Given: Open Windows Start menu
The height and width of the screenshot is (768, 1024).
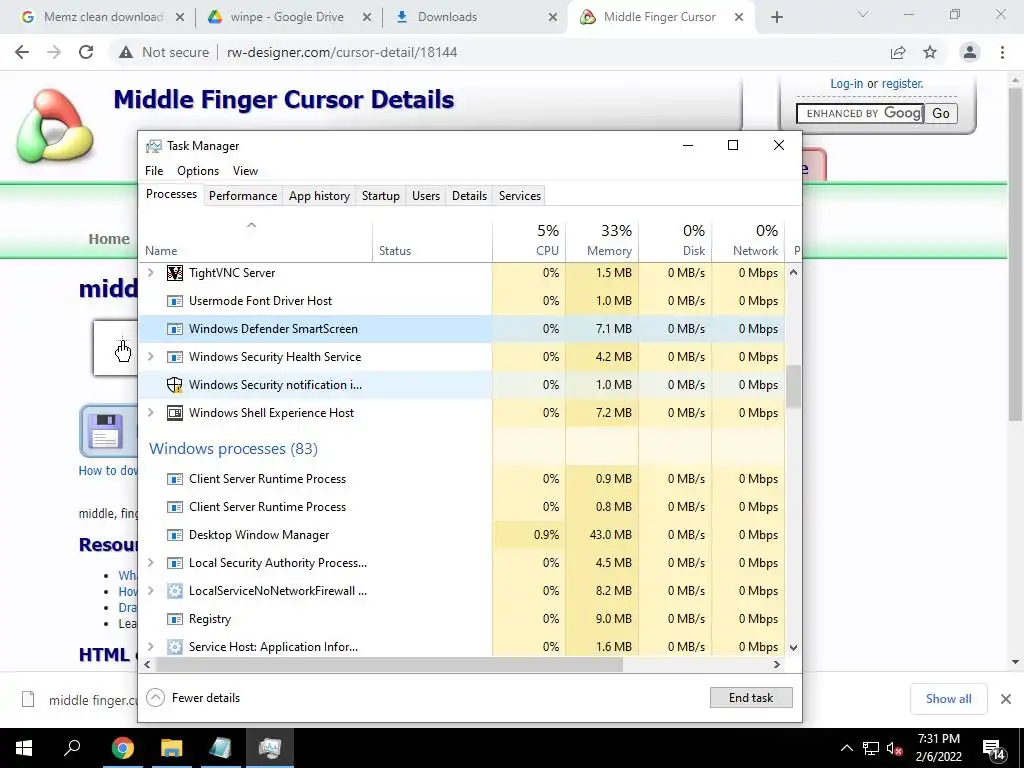Looking at the screenshot, I should tap(24, 748).
